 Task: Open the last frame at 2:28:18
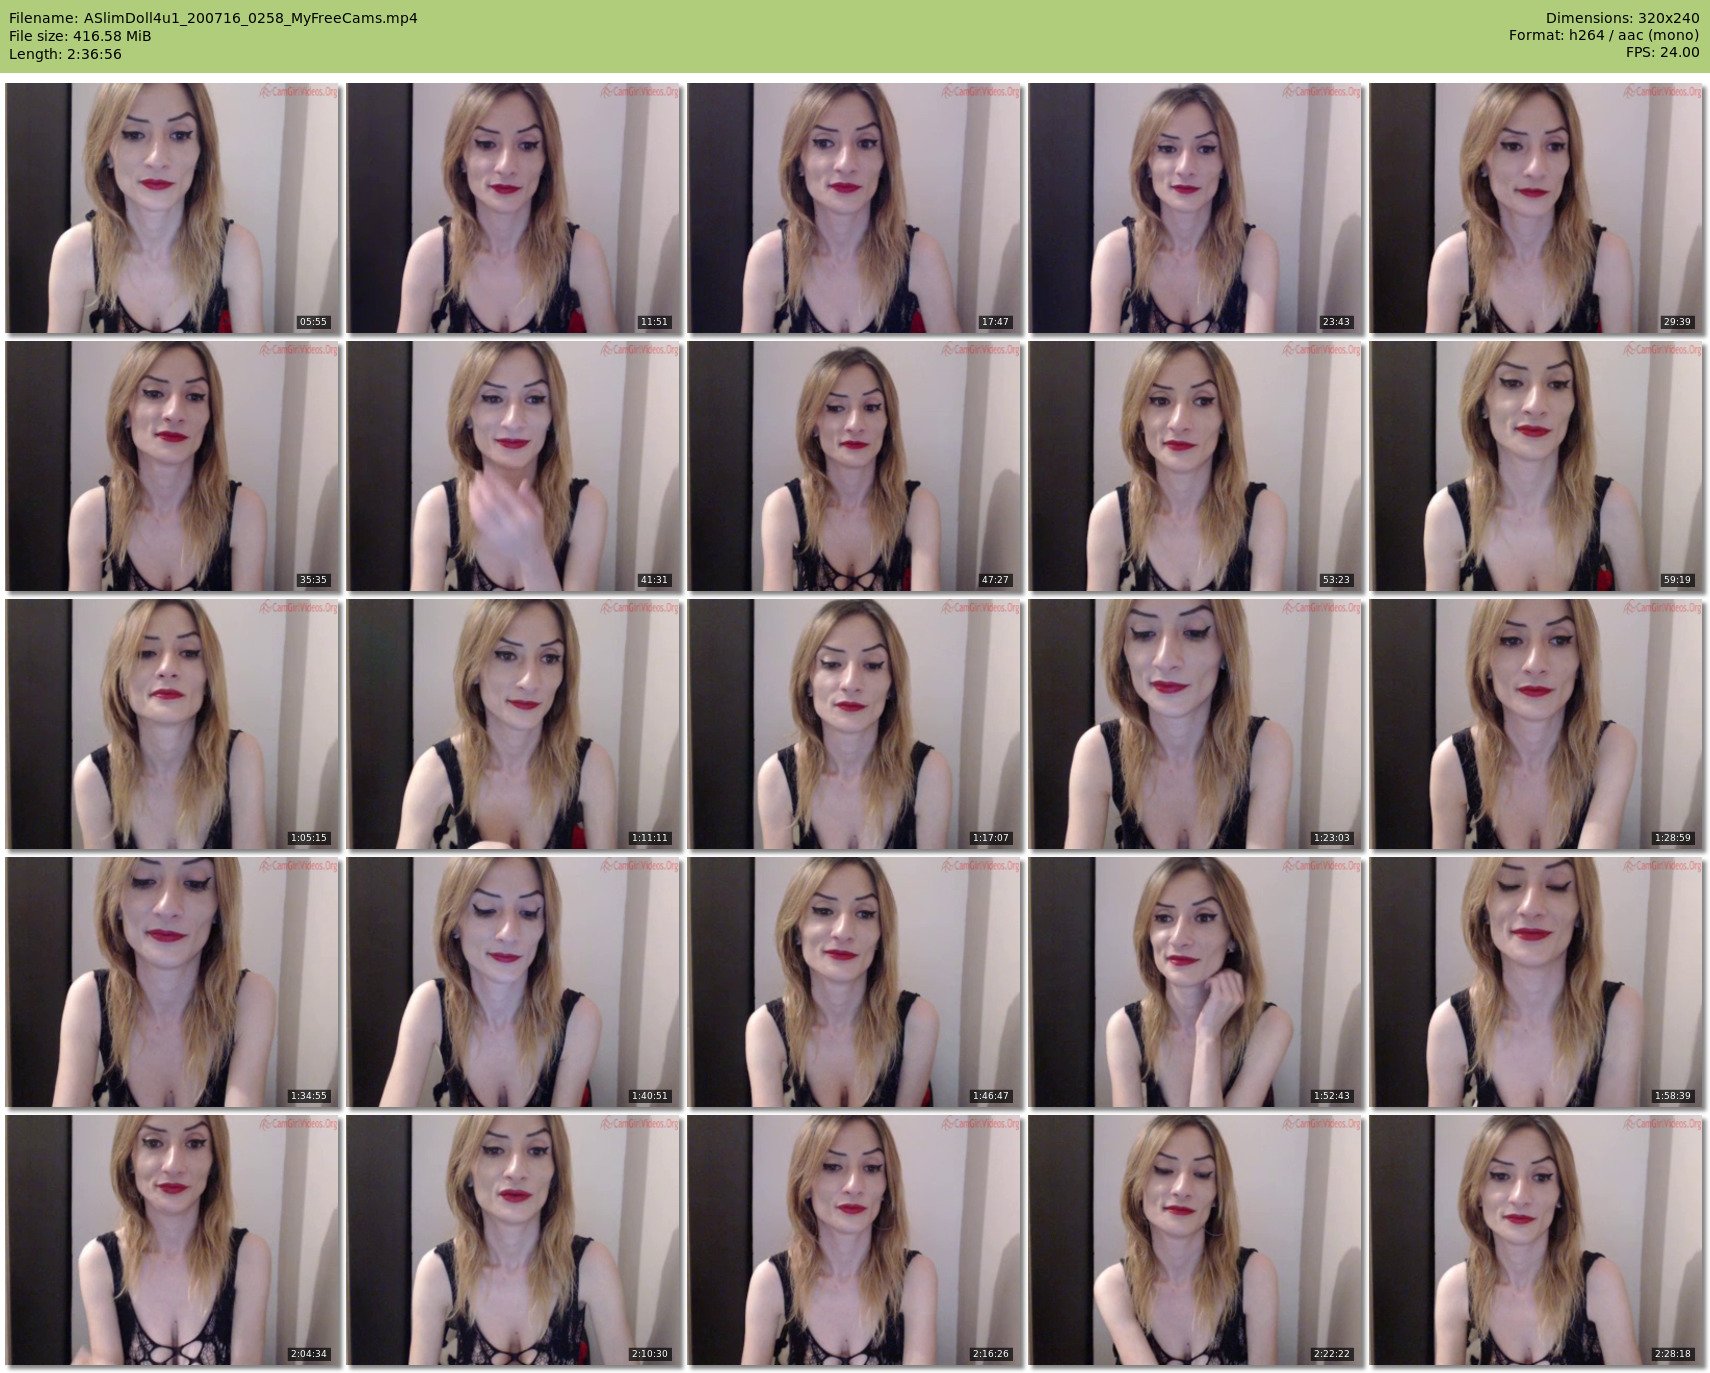click(1536, 1240)
